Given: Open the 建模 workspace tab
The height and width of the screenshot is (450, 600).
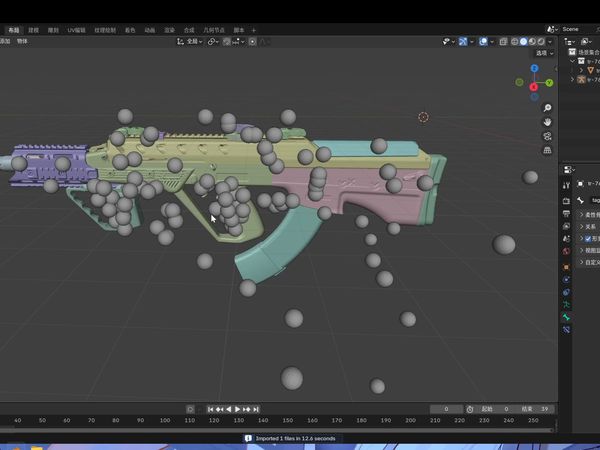Looking at the screenshot, I should [34, 30].
